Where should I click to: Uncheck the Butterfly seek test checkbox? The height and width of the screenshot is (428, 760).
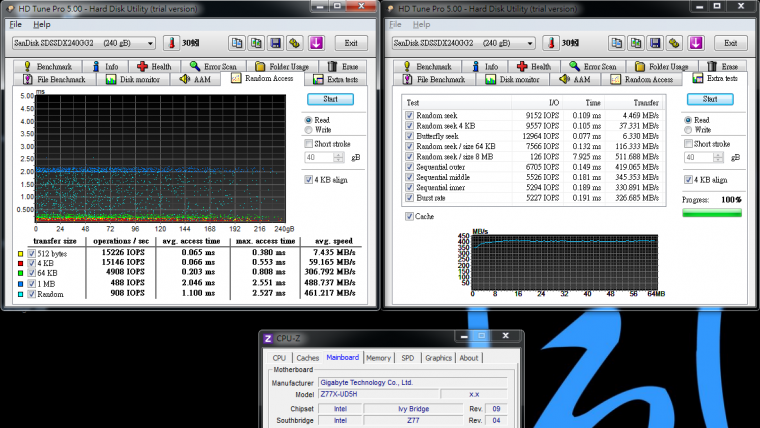click(409, 134)
